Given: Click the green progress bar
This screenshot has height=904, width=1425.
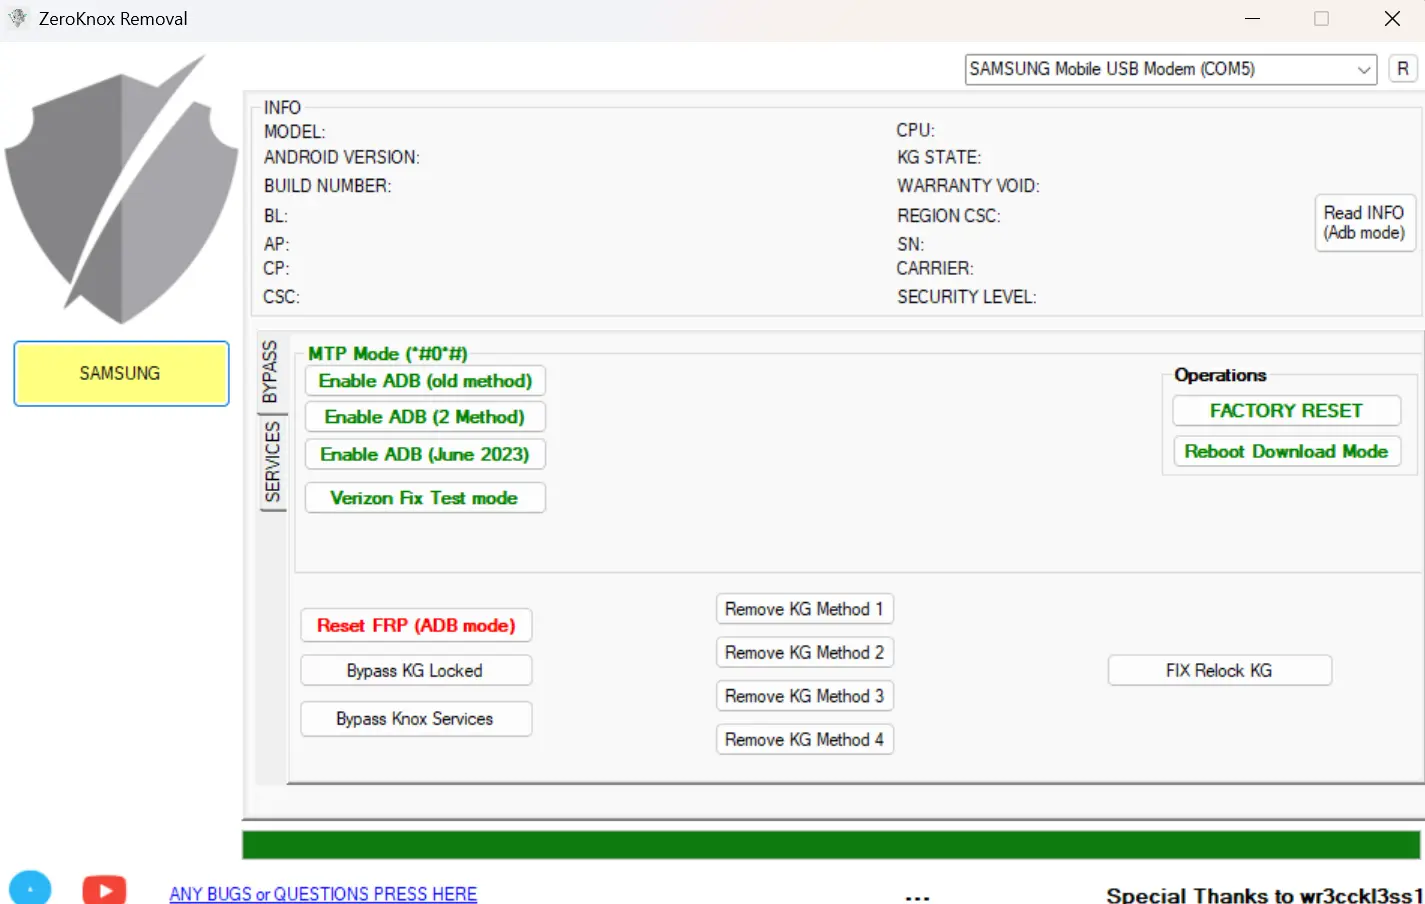Looking at the screenshot, I should [831, 845].
